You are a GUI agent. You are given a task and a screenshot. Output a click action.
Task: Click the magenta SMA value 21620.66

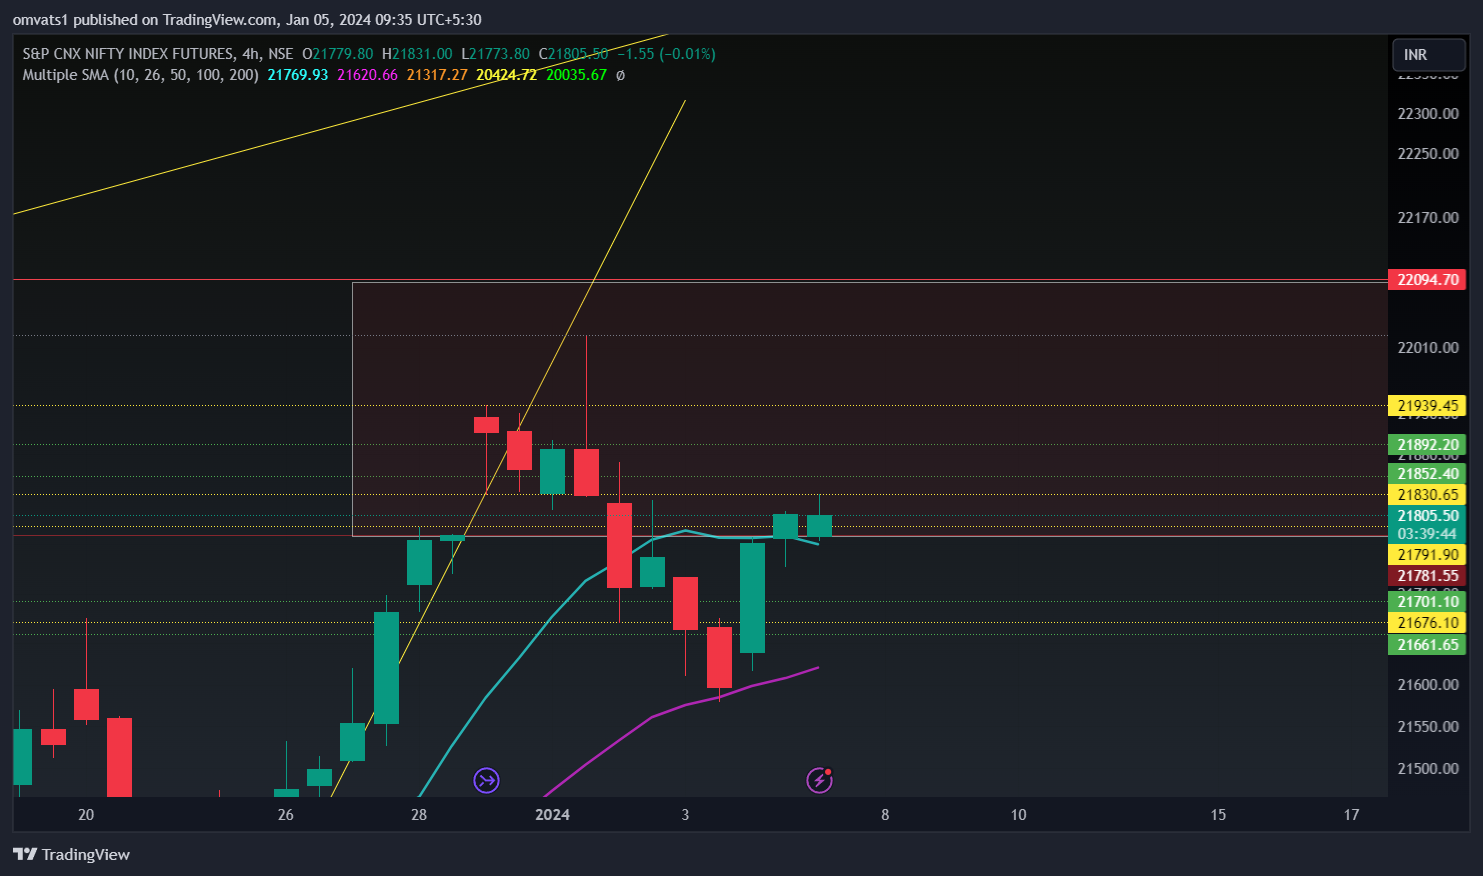pos(367,75)
